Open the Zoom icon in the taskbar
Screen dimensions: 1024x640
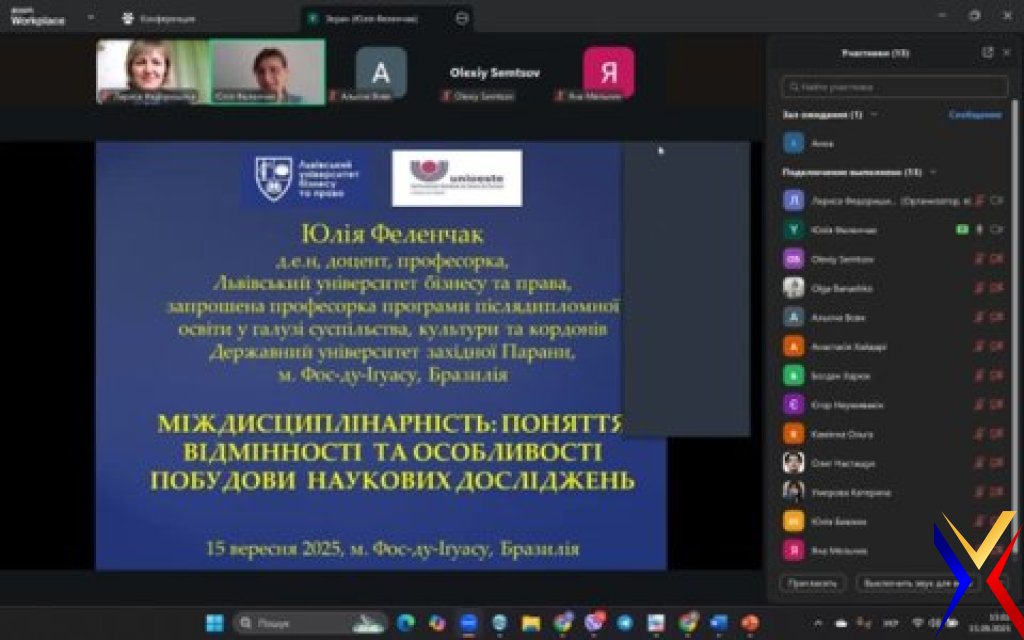468,623
